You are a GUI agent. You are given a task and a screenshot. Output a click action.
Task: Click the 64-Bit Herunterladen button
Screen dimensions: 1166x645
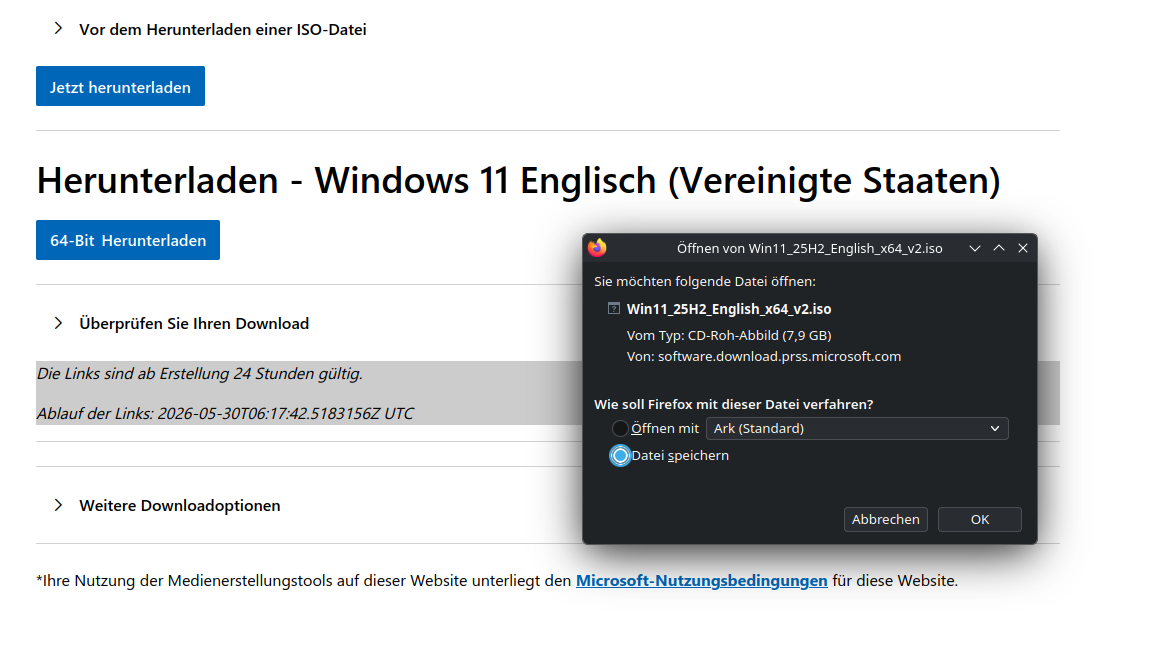128,240
